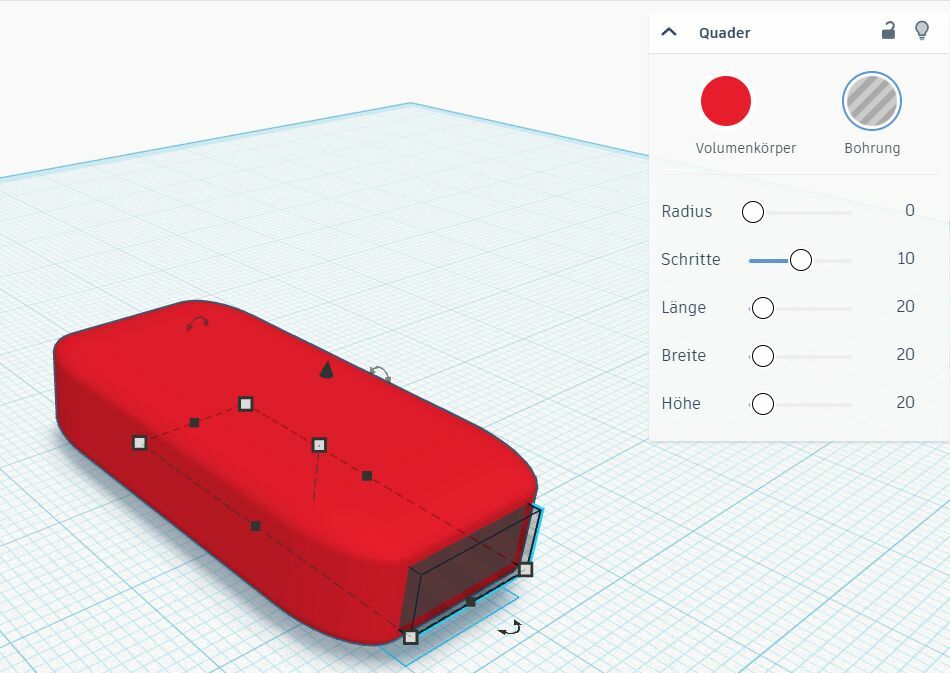Viewport: 950px width, 673px height.
Task: Click rotation arrow below the grey box
Action: (510, 628)
